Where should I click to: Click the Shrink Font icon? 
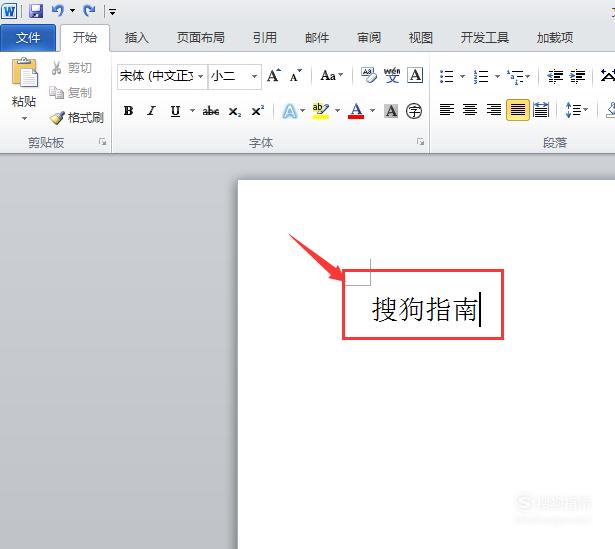pyautogui.click(x=296, y=75)
